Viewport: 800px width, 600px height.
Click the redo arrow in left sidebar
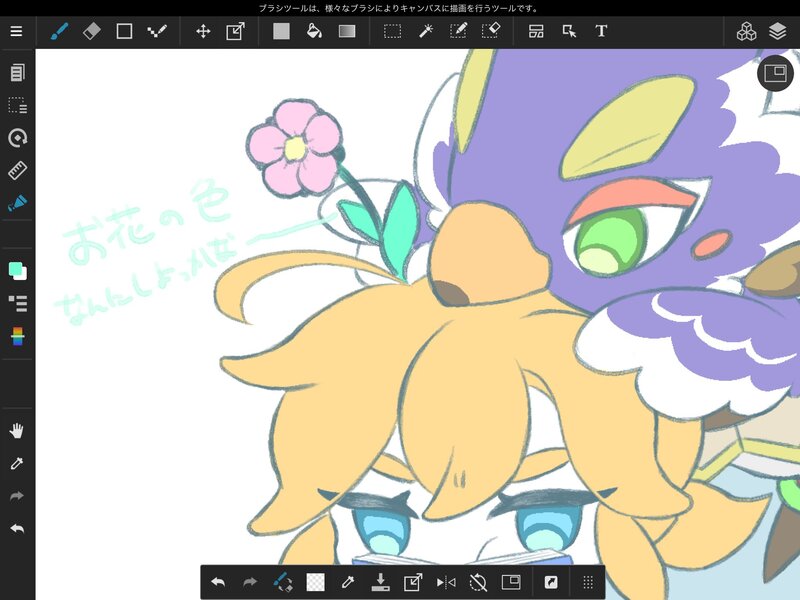17,496
